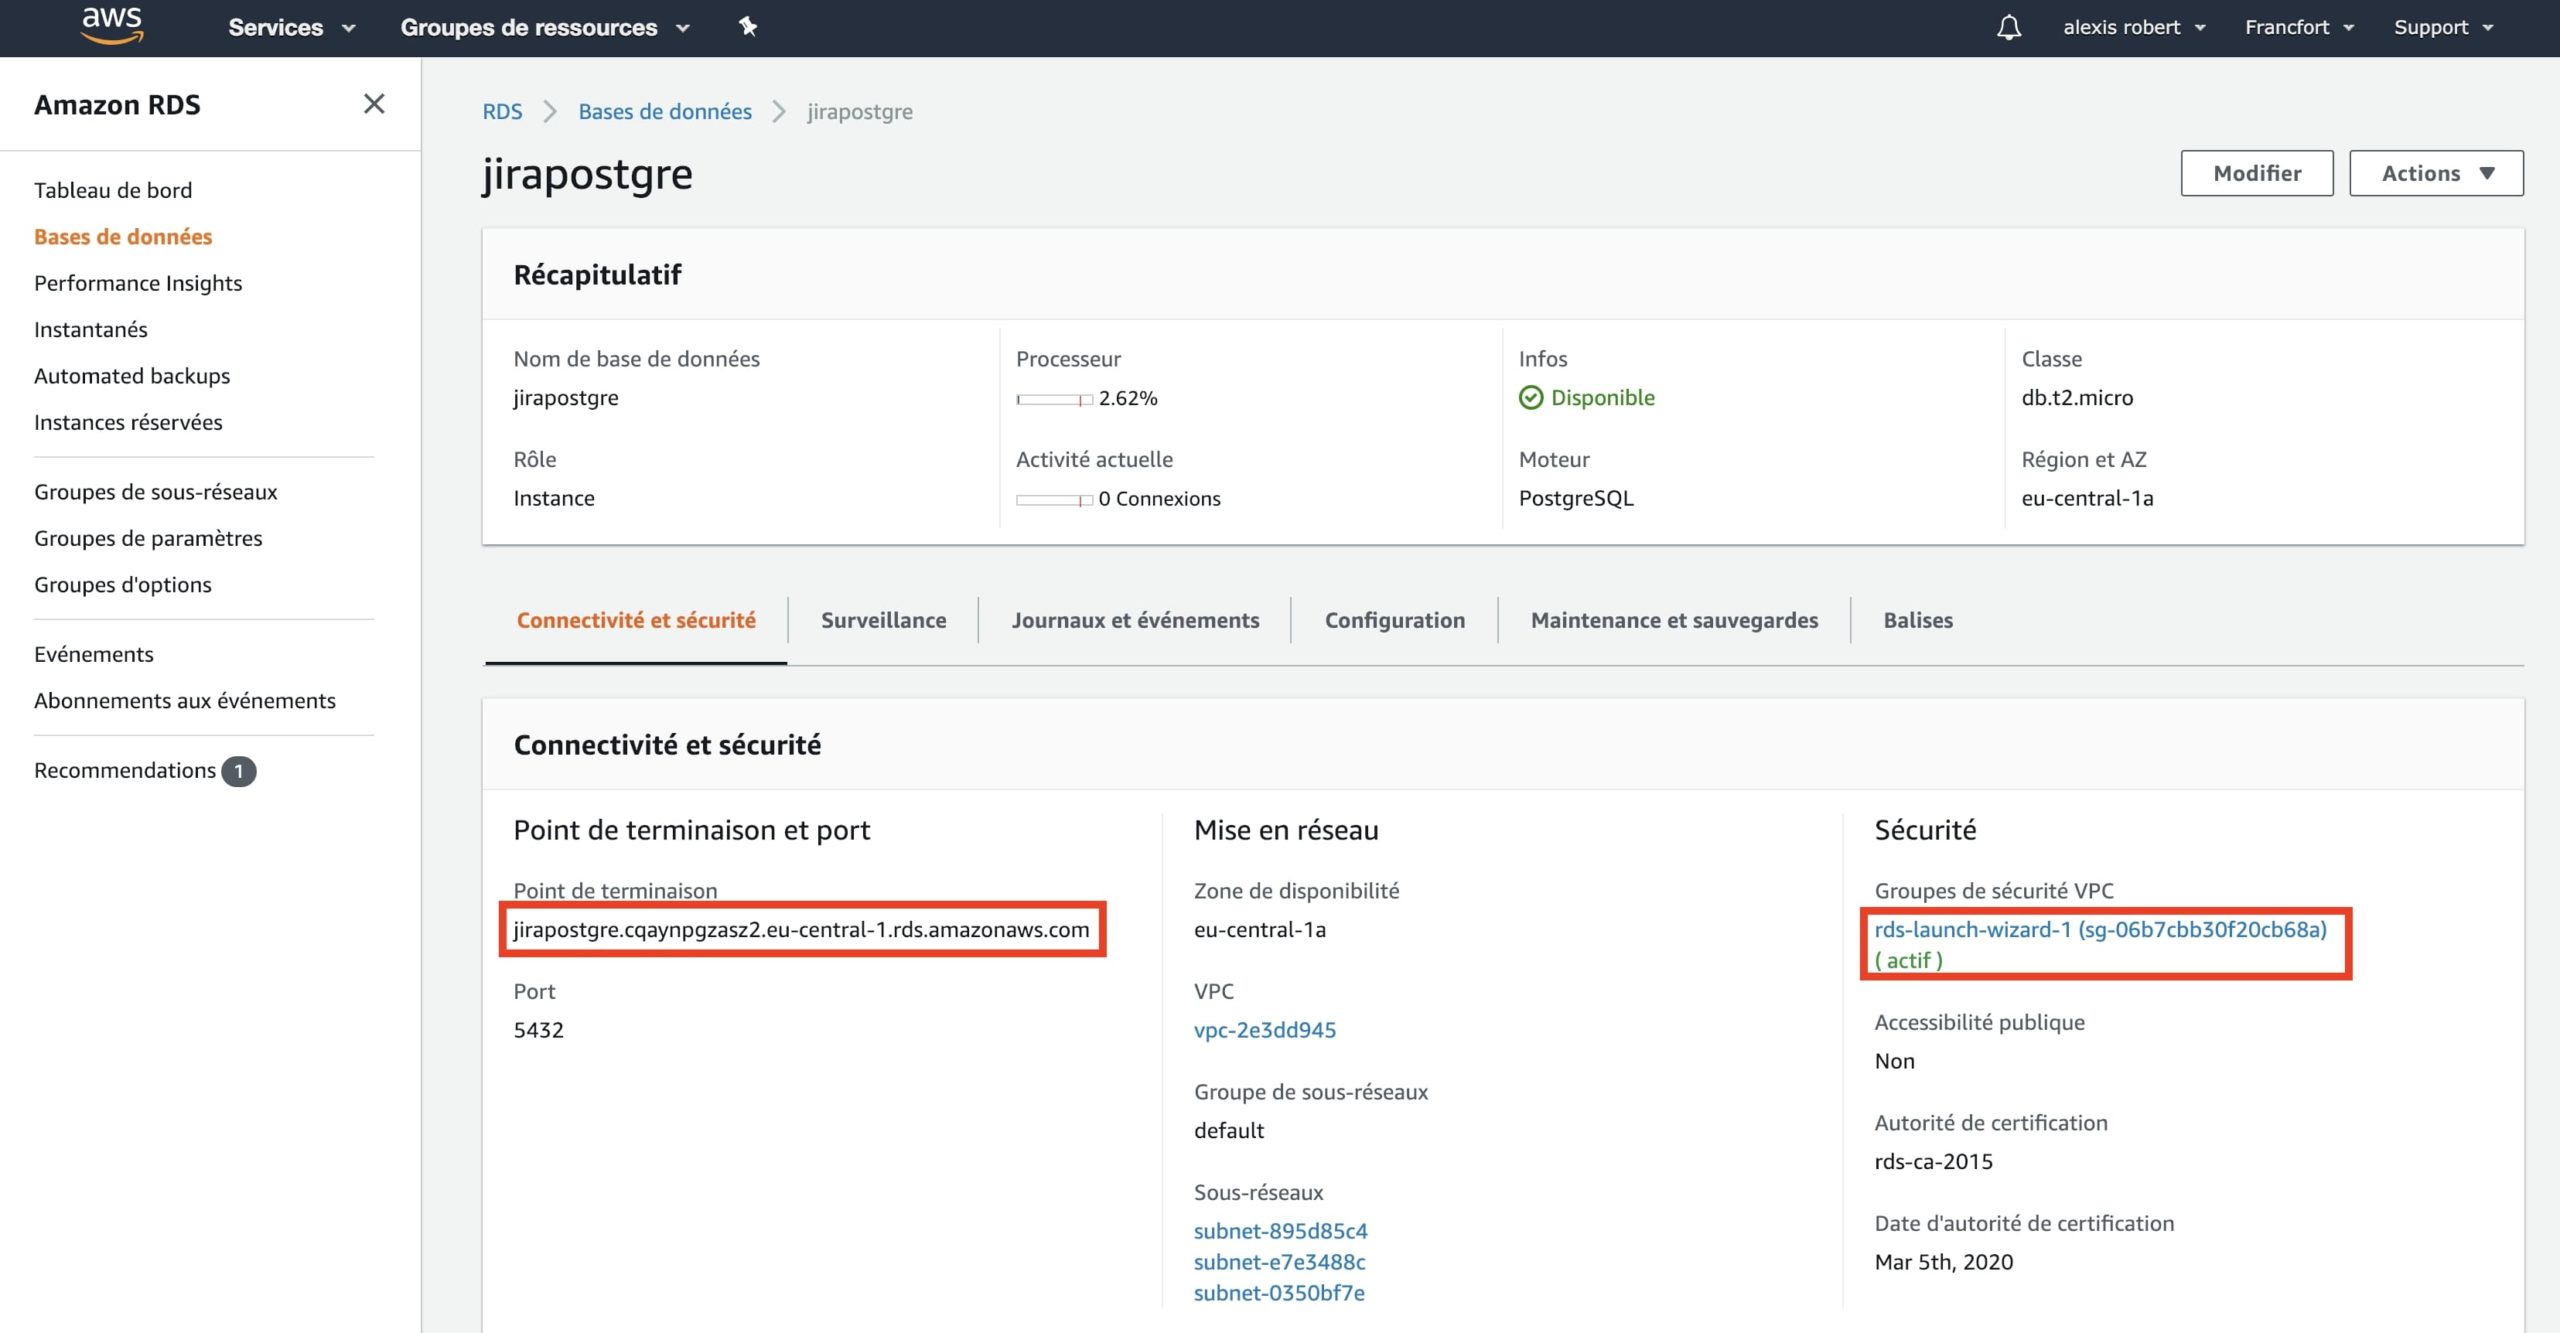Open Groupes de paramètres in sidebar
The height and width of the screenshot is (1333, 2560).
click(x=148, y=538)
